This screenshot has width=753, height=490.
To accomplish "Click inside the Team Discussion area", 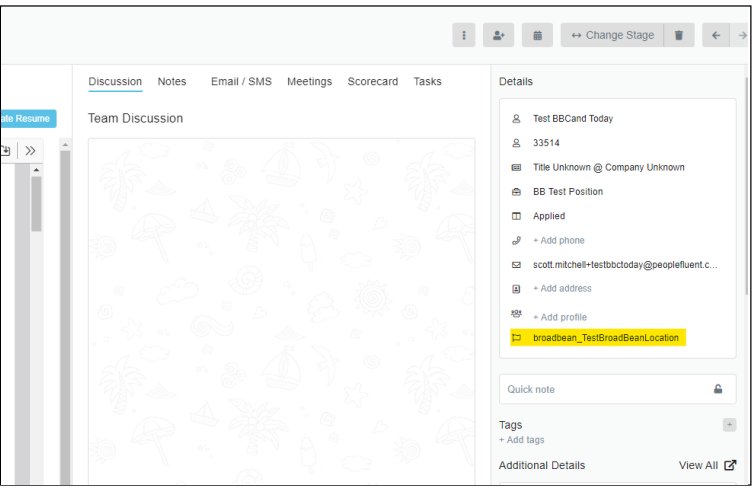I will [x=281, y=311].
